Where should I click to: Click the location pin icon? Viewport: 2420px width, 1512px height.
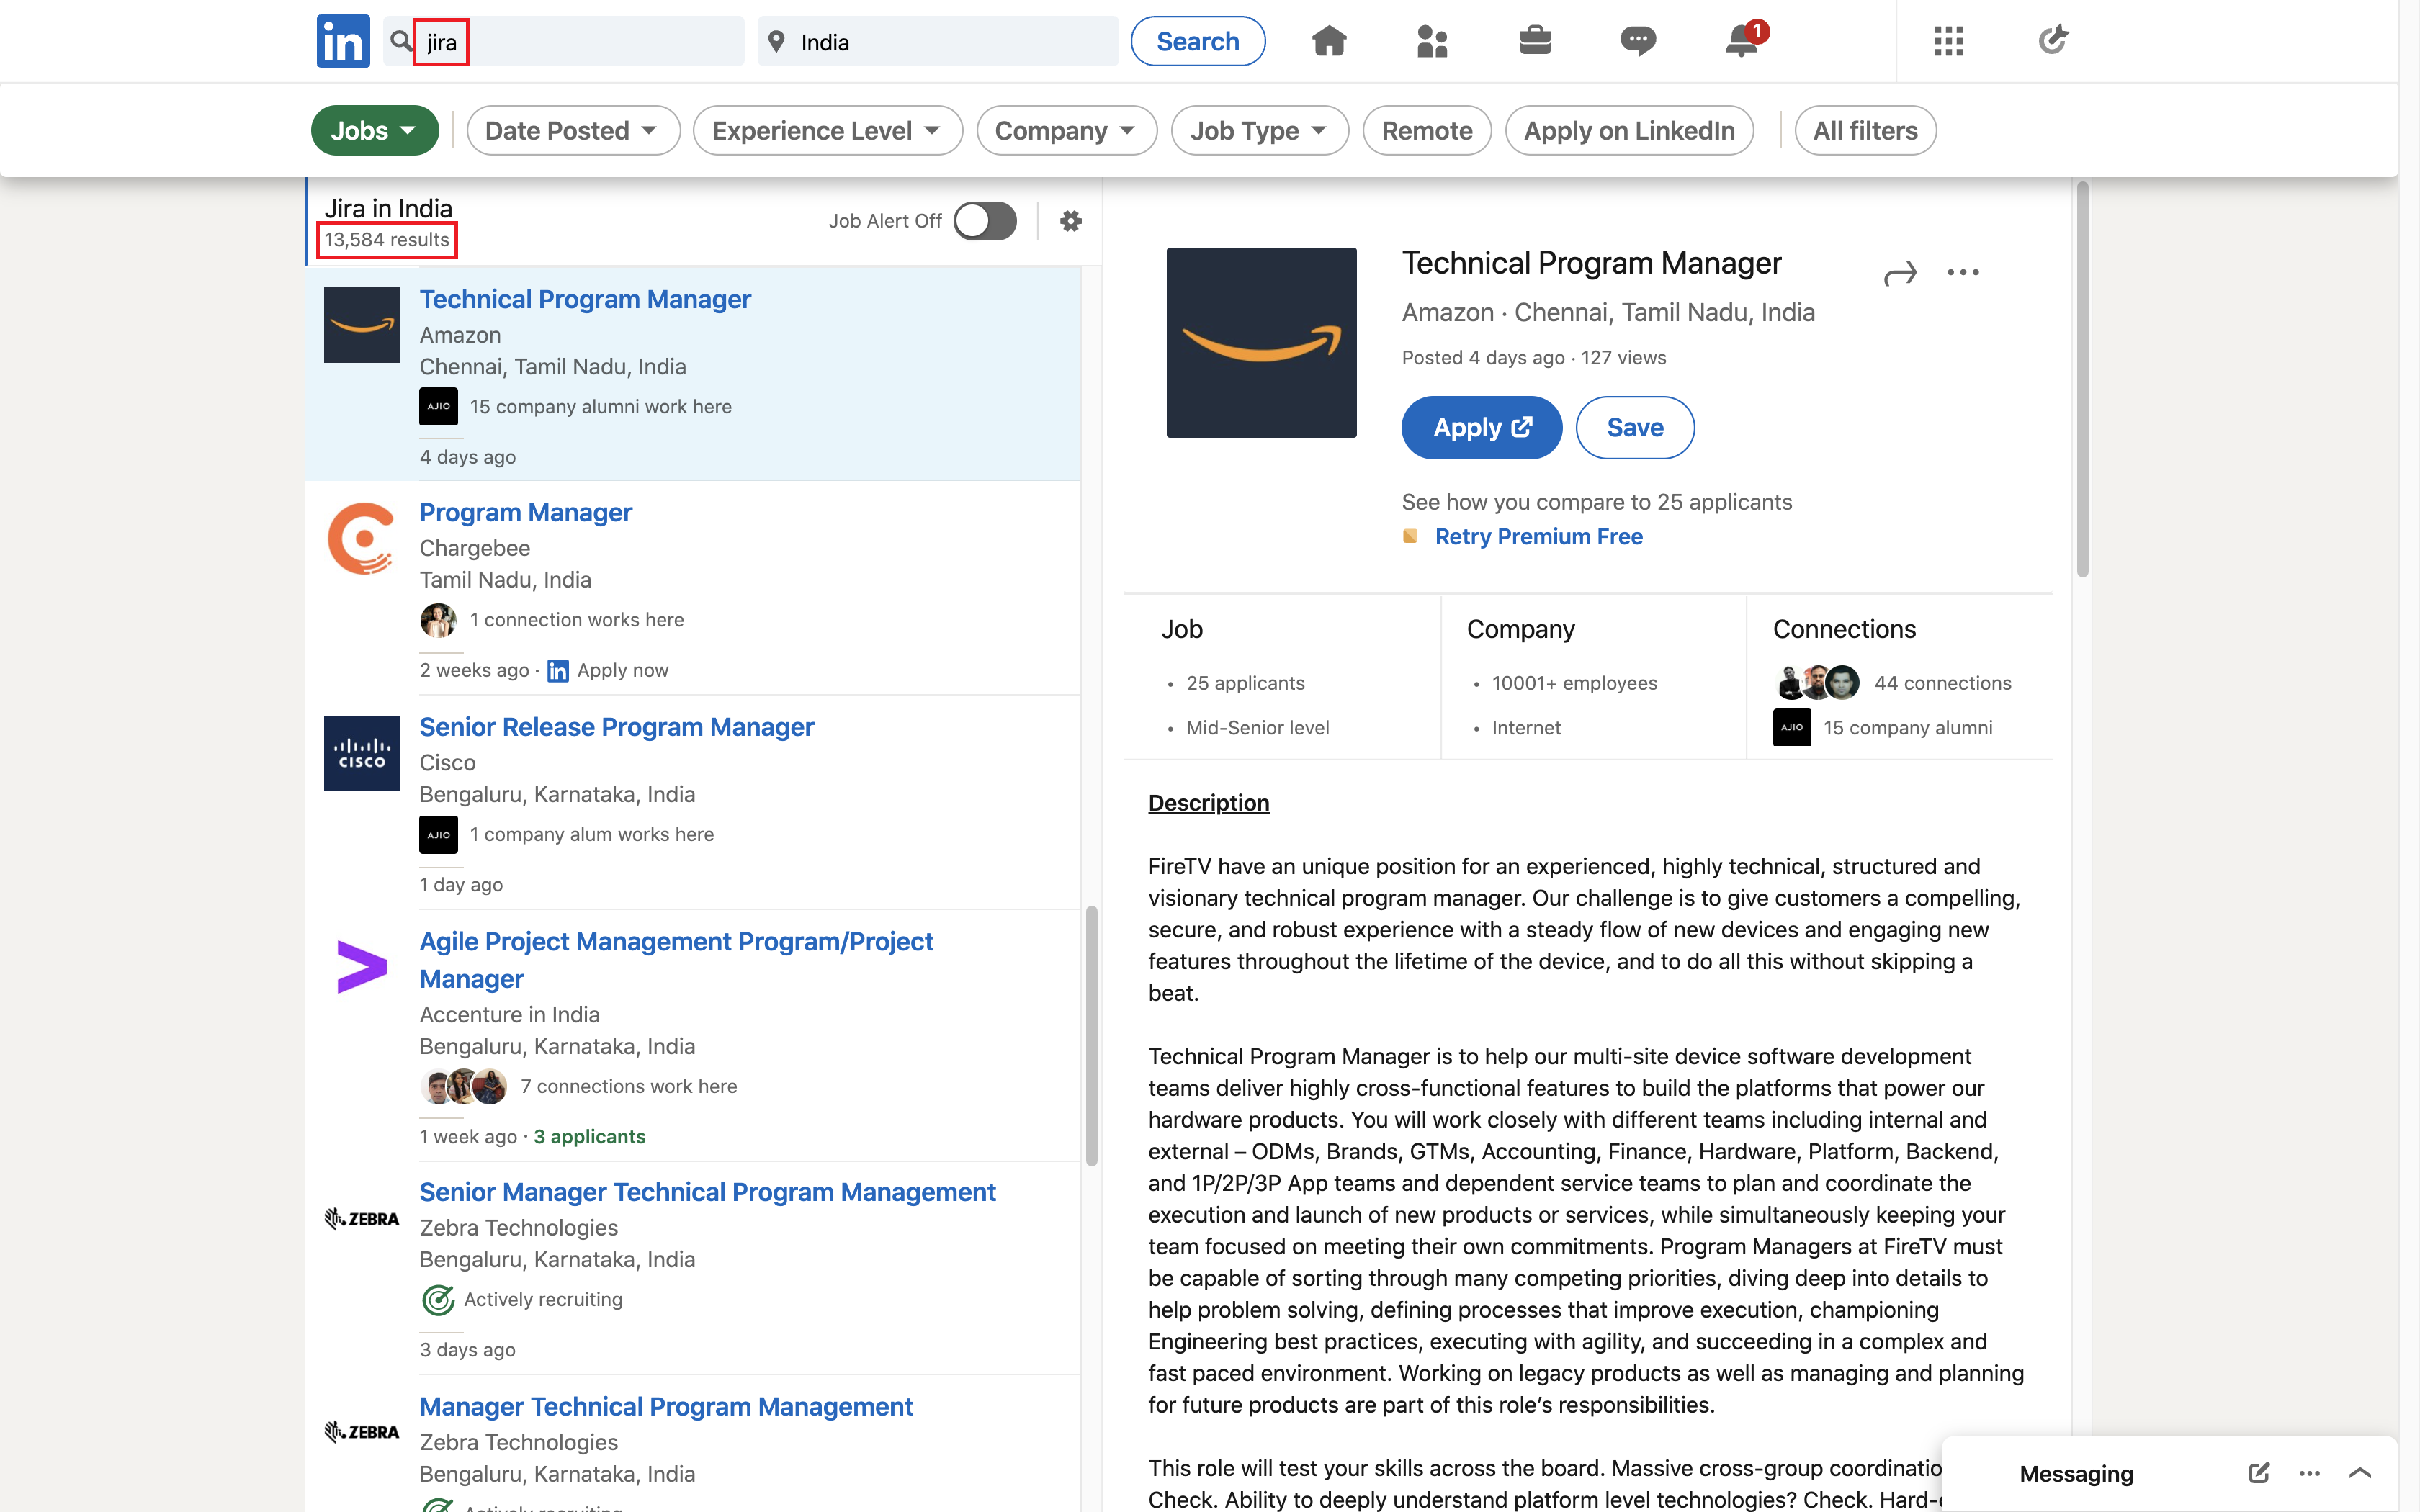coord(776,41)
